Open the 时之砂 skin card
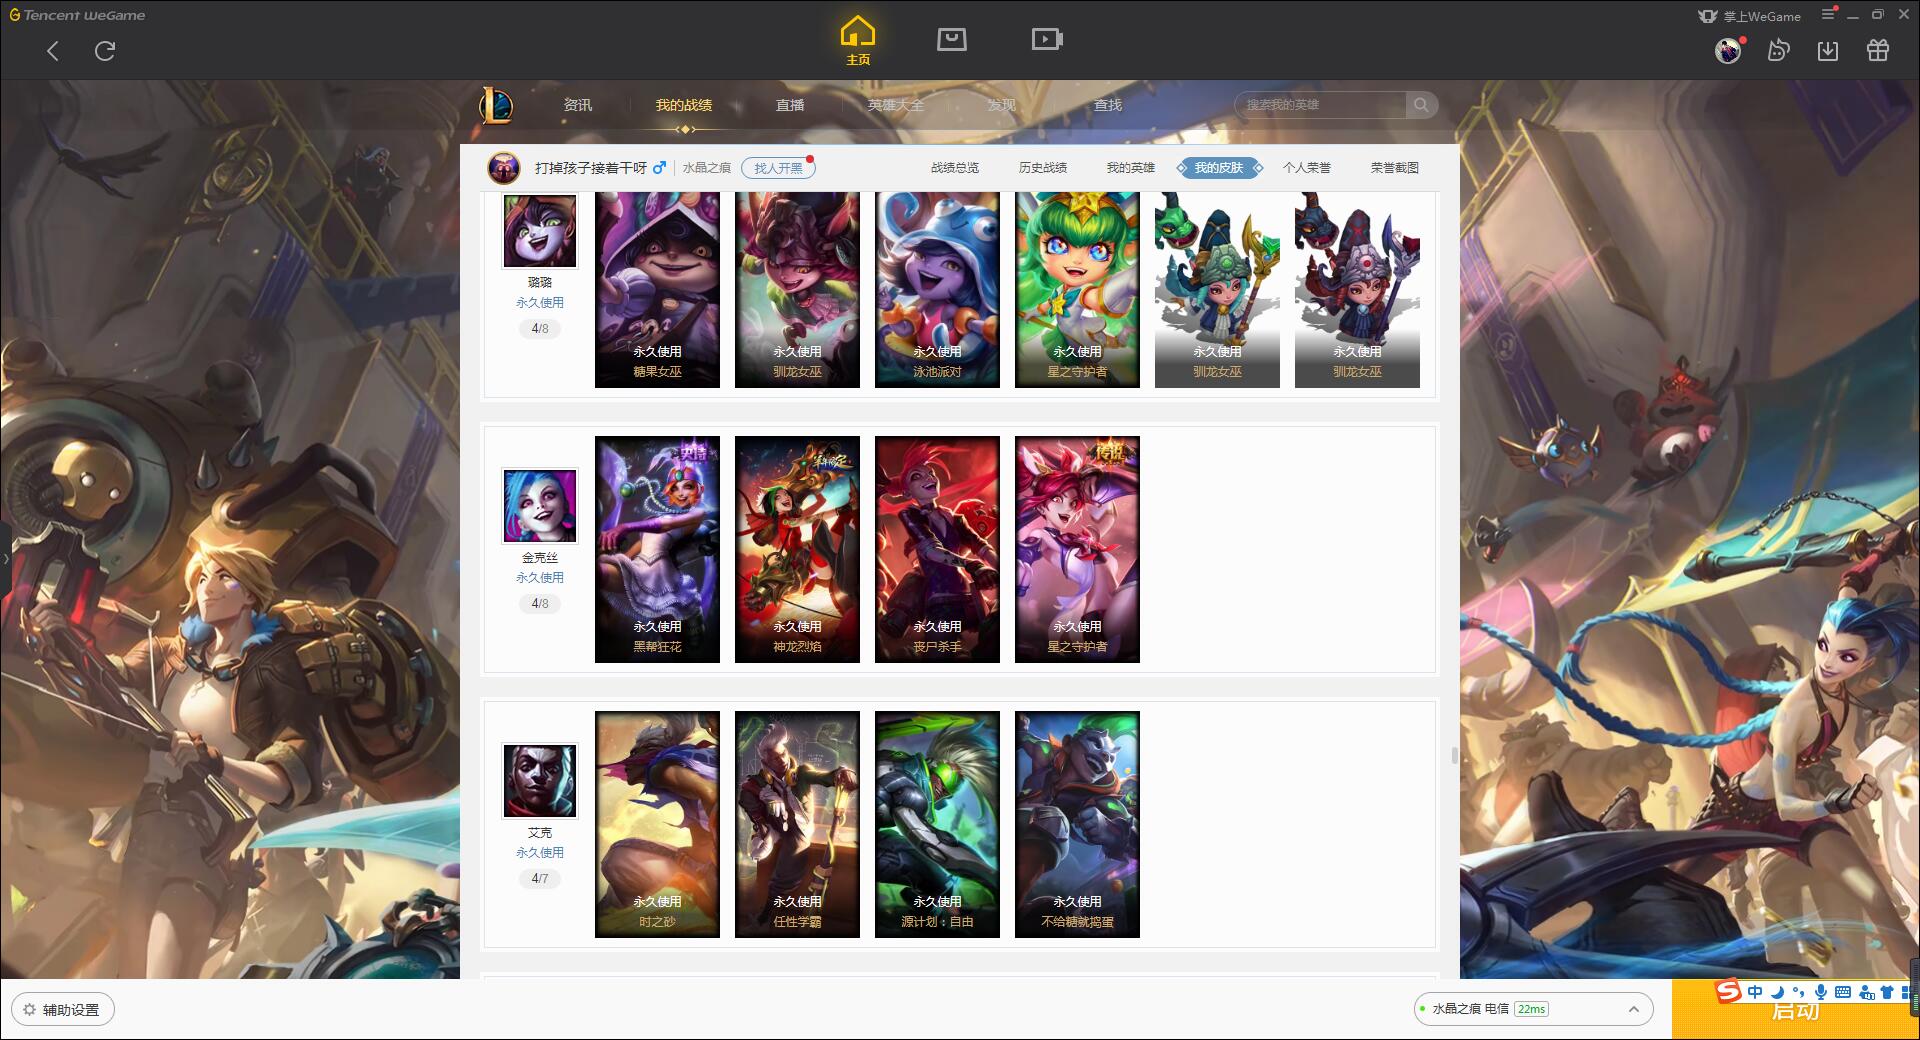The width and height of the screenshot is (1920, 1040). click(x=657, y=824)
